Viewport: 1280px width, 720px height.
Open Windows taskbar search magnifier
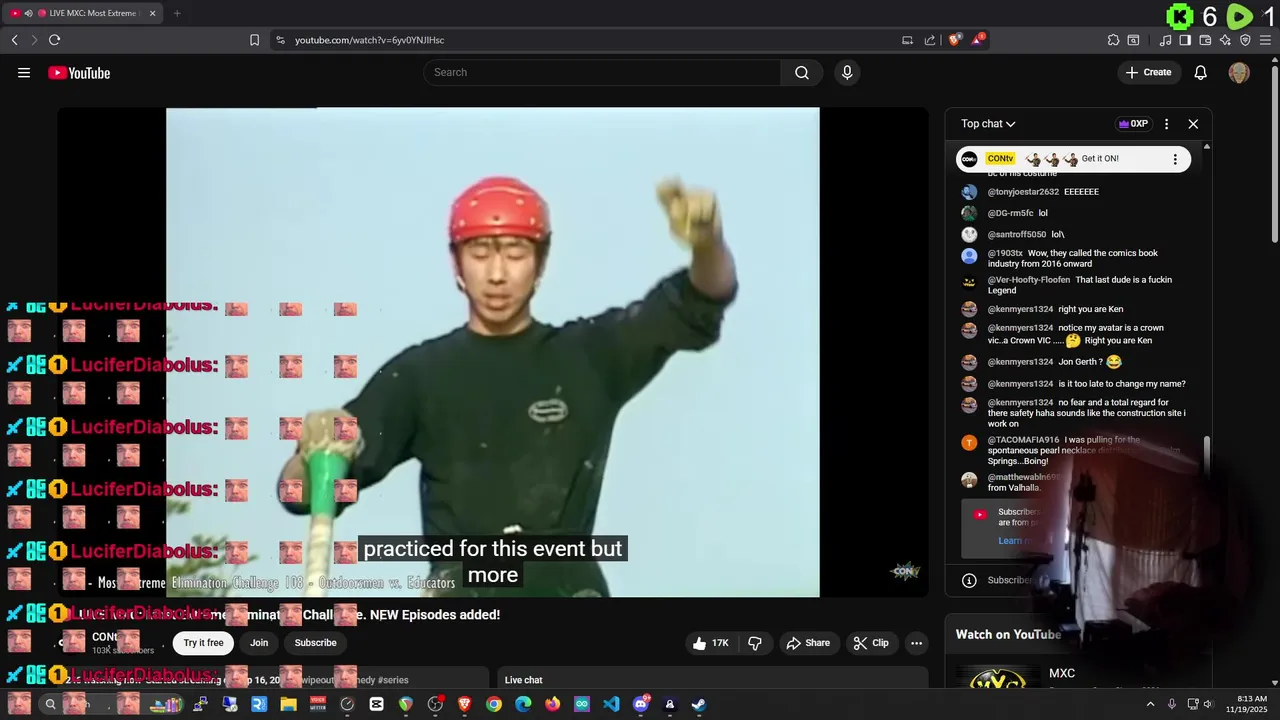[x=50, y=704]
